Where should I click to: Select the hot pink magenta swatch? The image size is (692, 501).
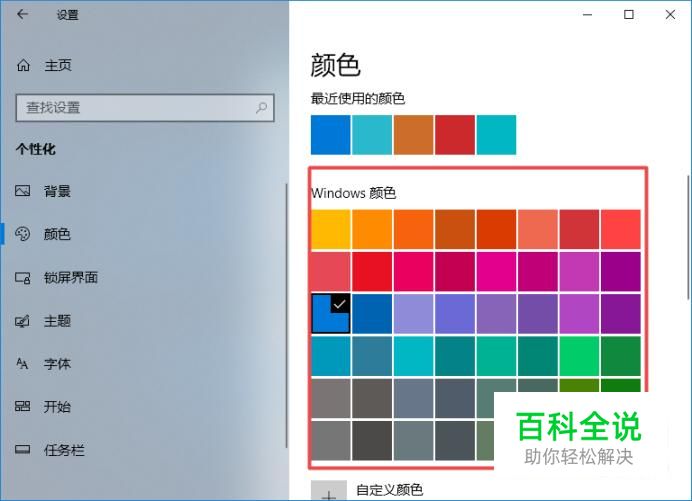pos(496,271)
